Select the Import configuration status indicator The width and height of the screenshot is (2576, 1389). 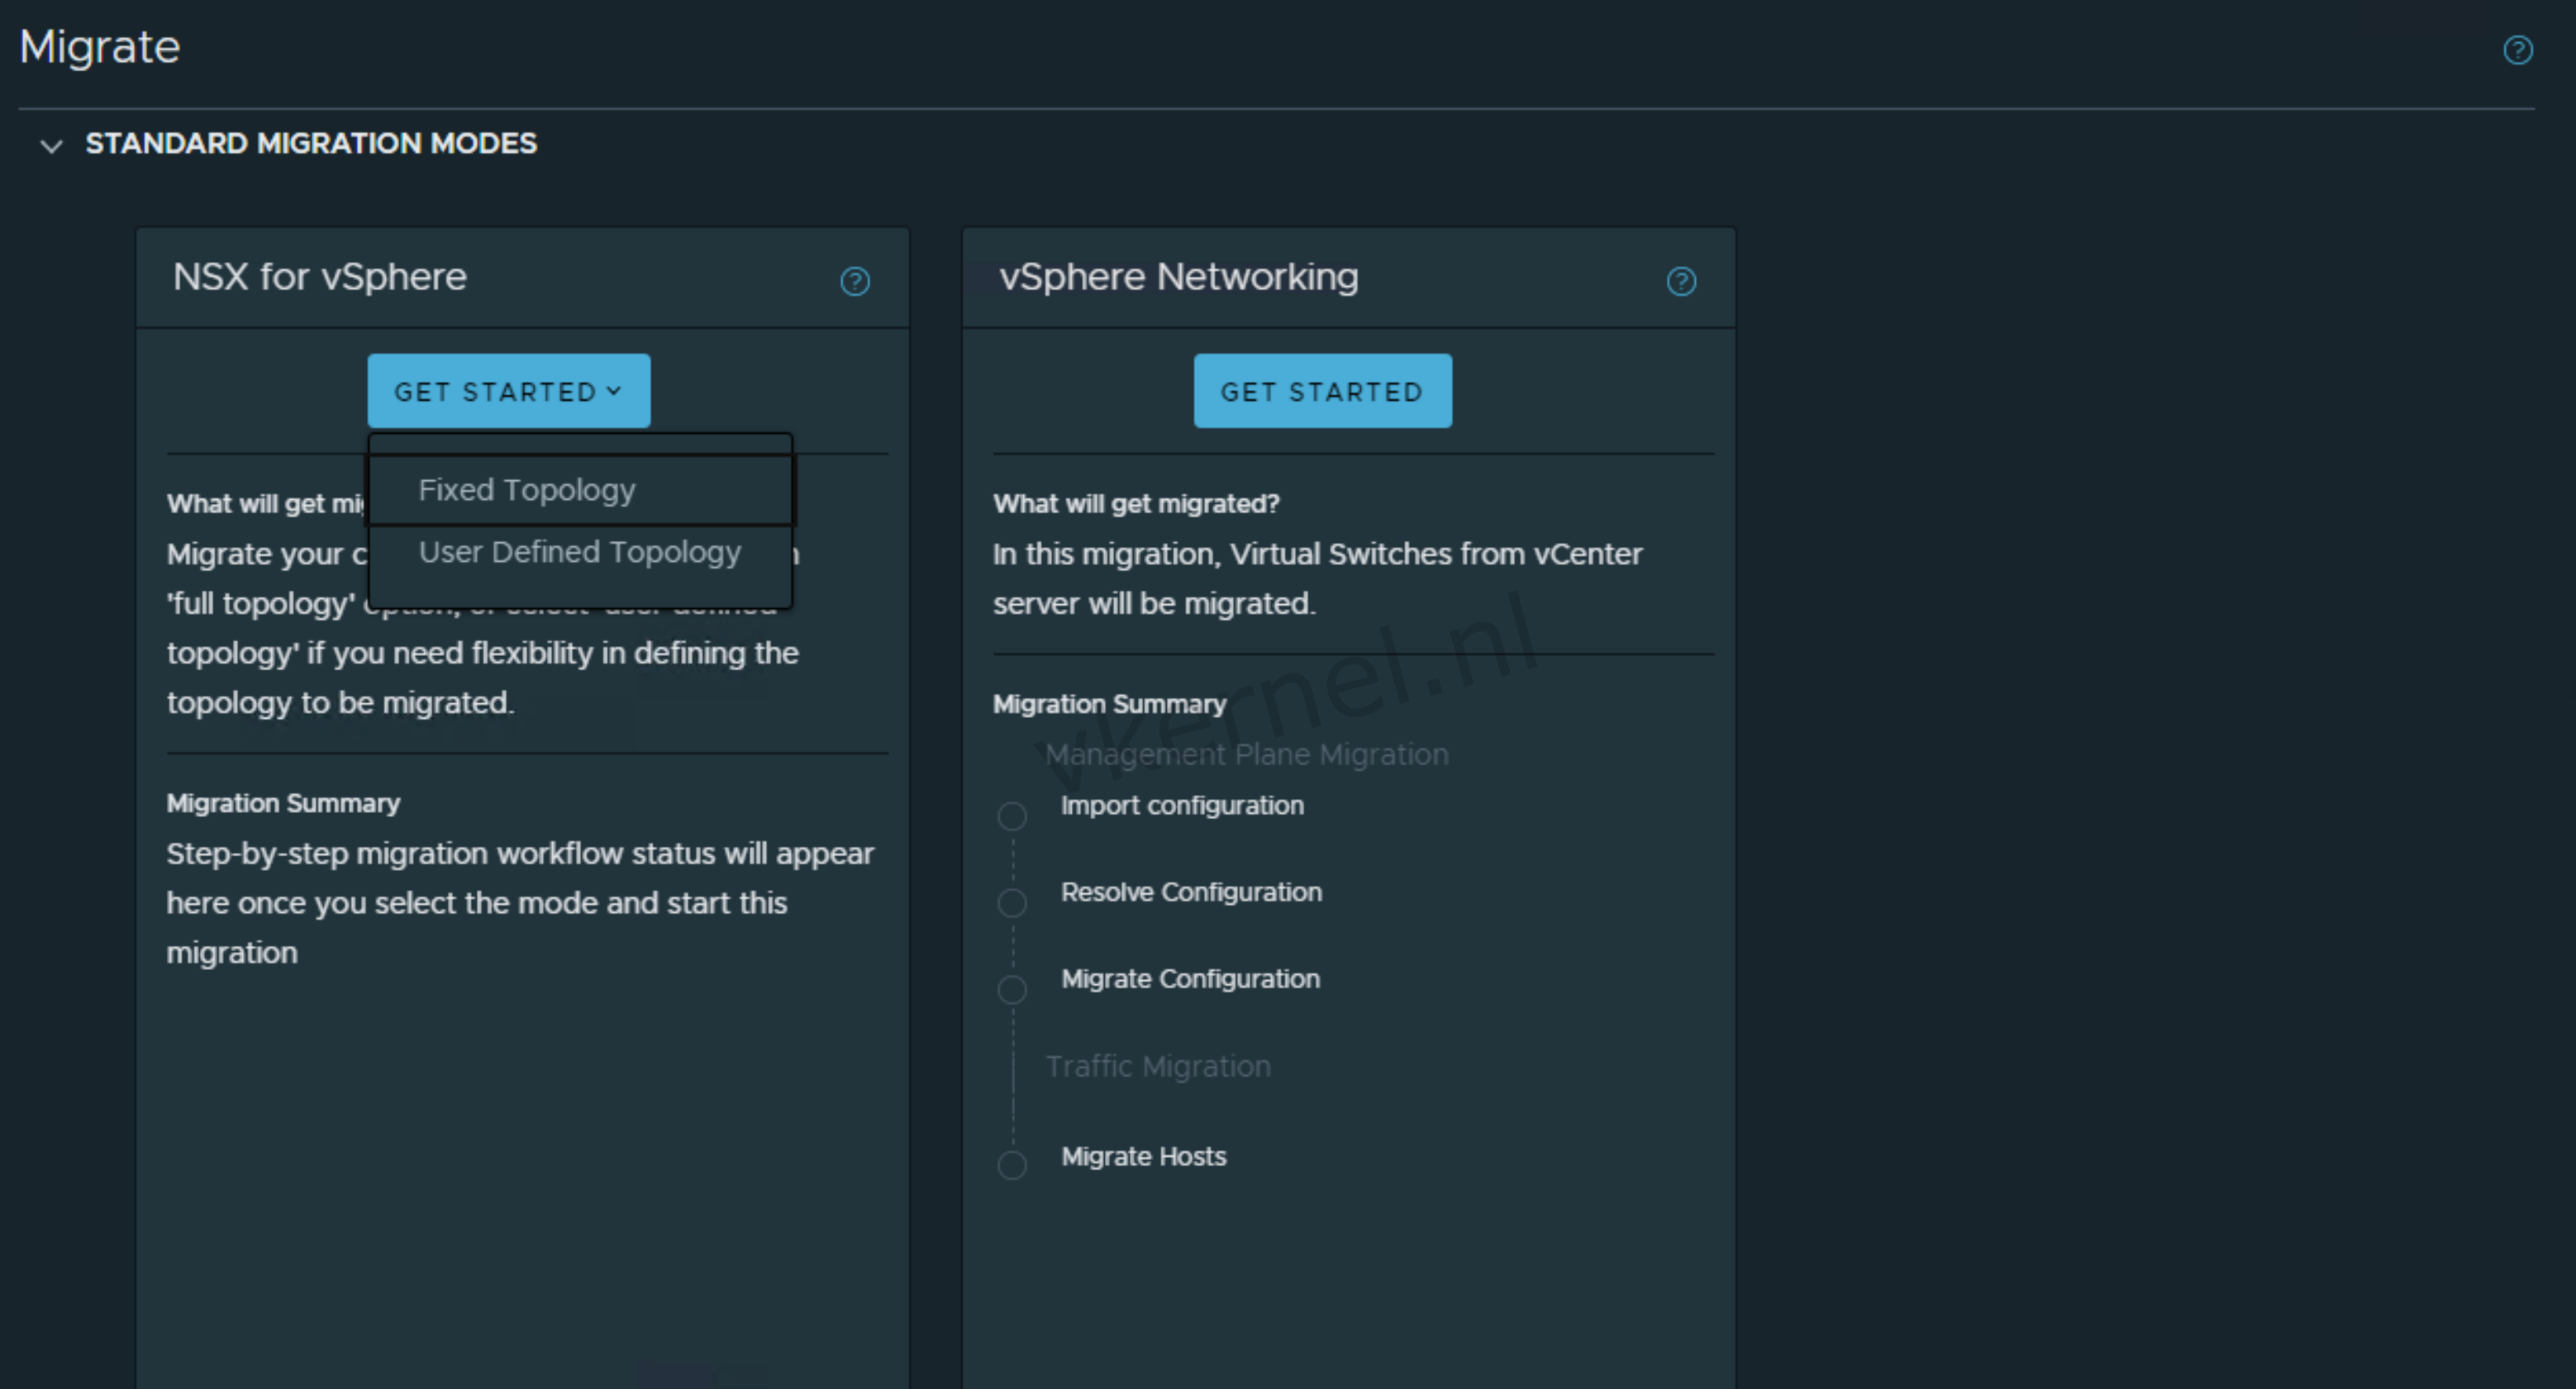coord(1012,816)
